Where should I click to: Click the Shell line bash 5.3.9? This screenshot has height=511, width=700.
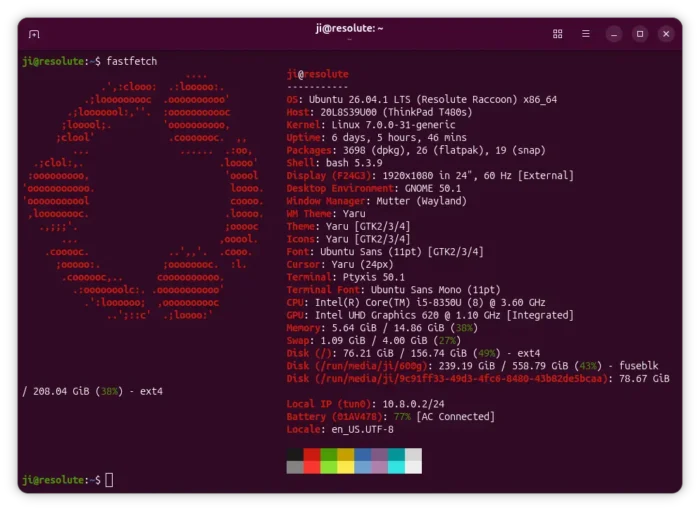point(334,163)
